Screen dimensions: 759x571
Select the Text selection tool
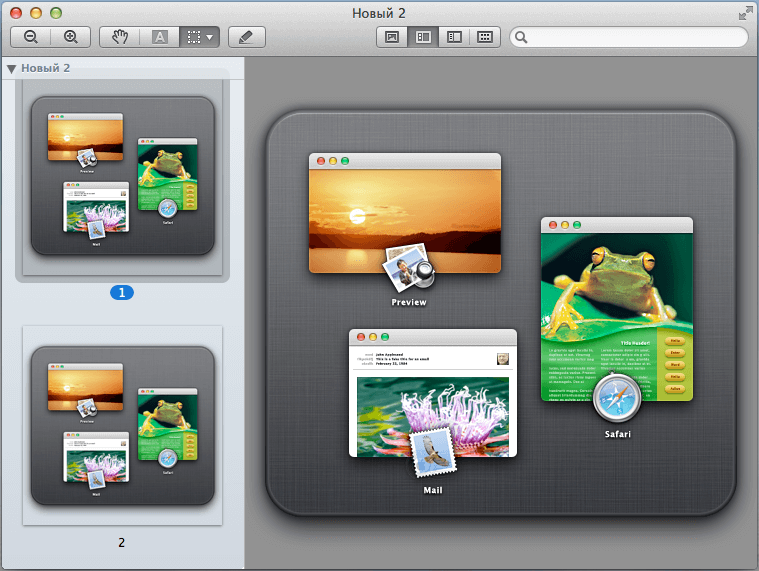click(160, 37)
